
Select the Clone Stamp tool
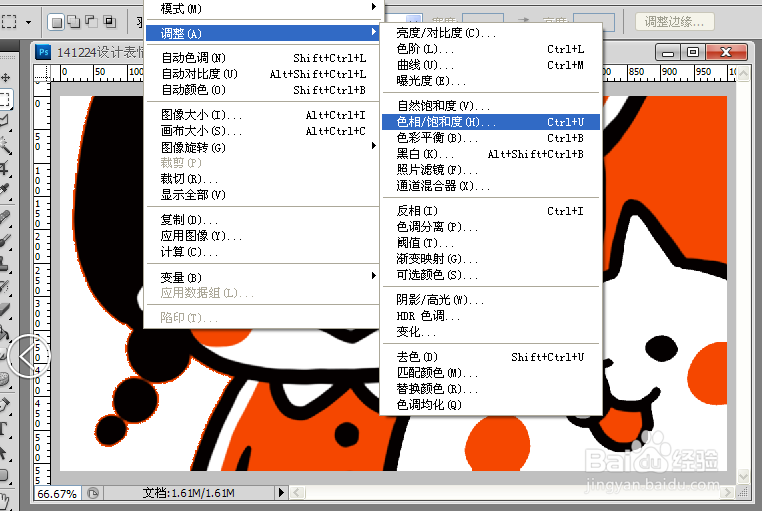pos(5,265)
